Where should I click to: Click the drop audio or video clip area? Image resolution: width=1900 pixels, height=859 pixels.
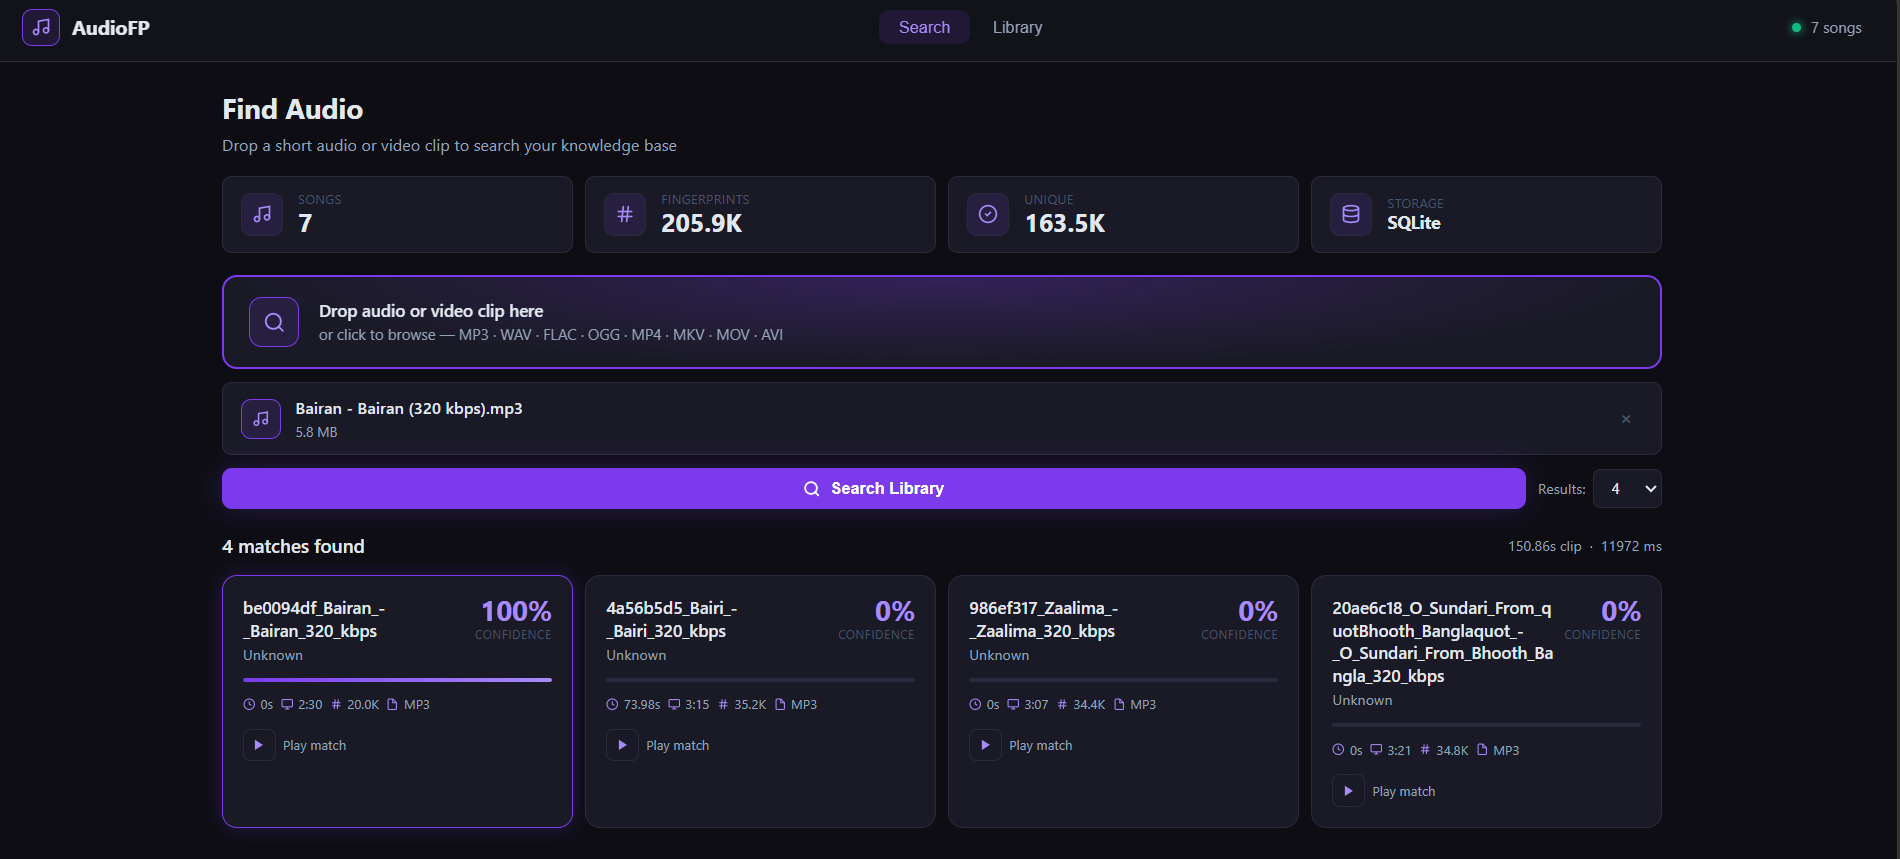point(942,322)
